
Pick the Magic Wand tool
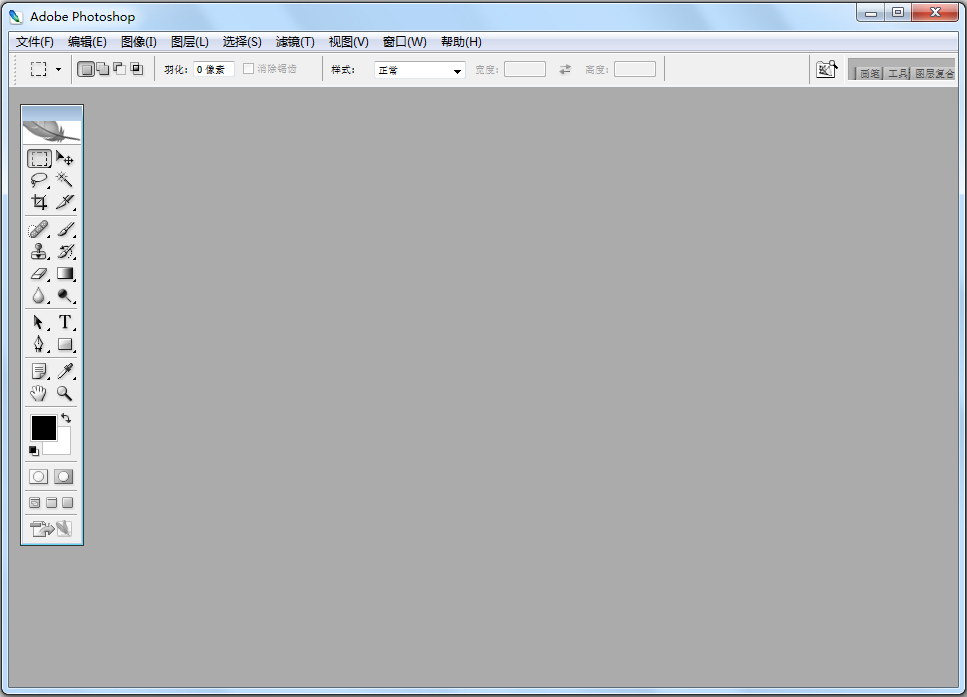[x=65, y=180]
